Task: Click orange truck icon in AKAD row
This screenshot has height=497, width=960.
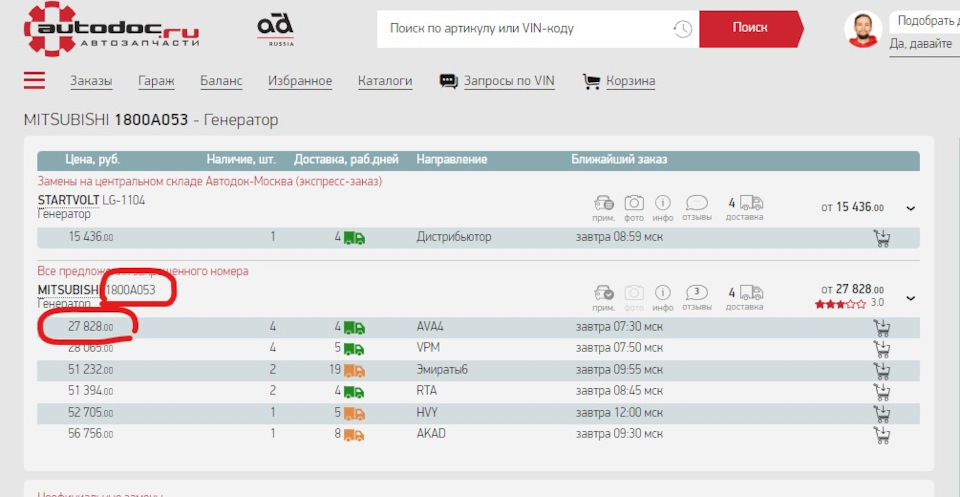Action: point(354,435)
